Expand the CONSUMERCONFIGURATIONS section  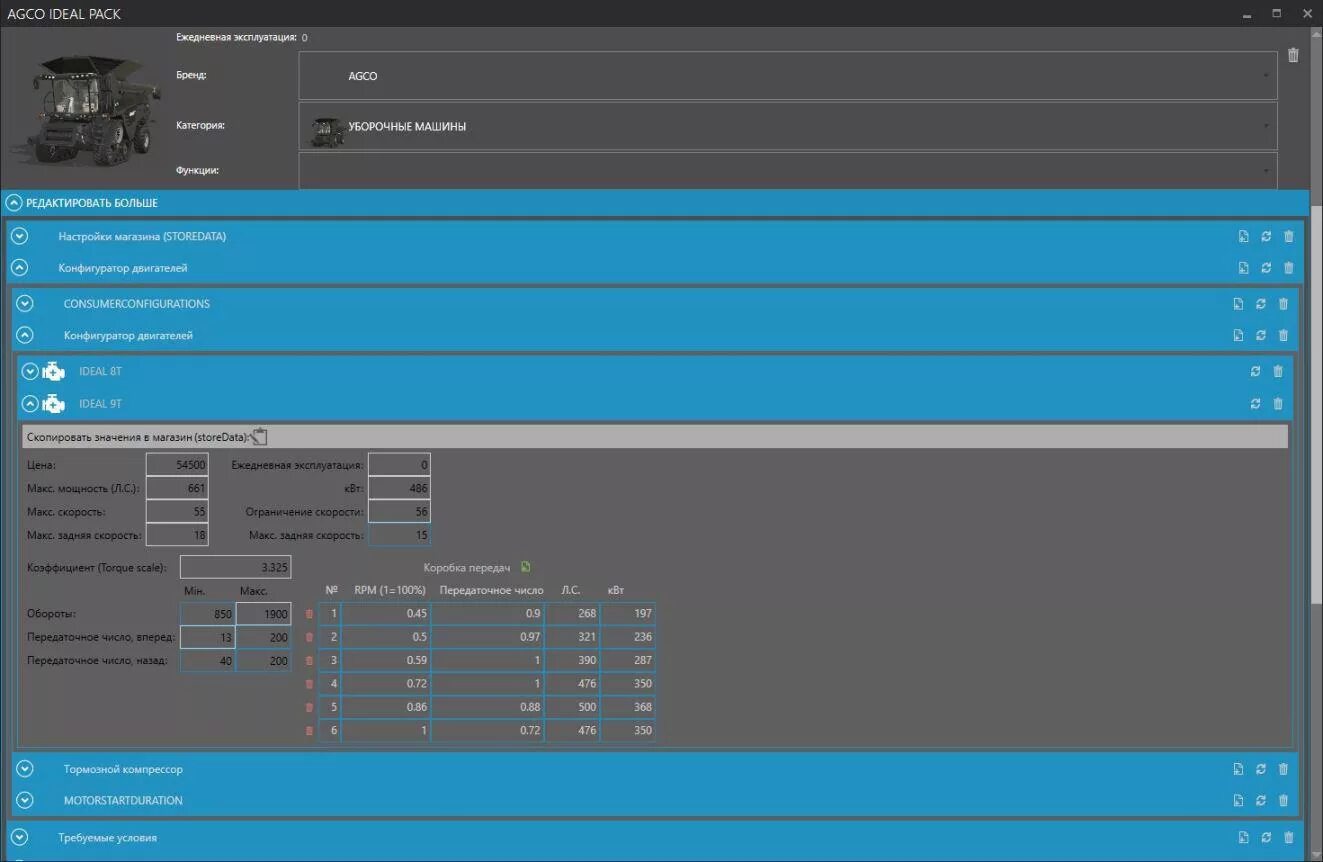[25, 304]
